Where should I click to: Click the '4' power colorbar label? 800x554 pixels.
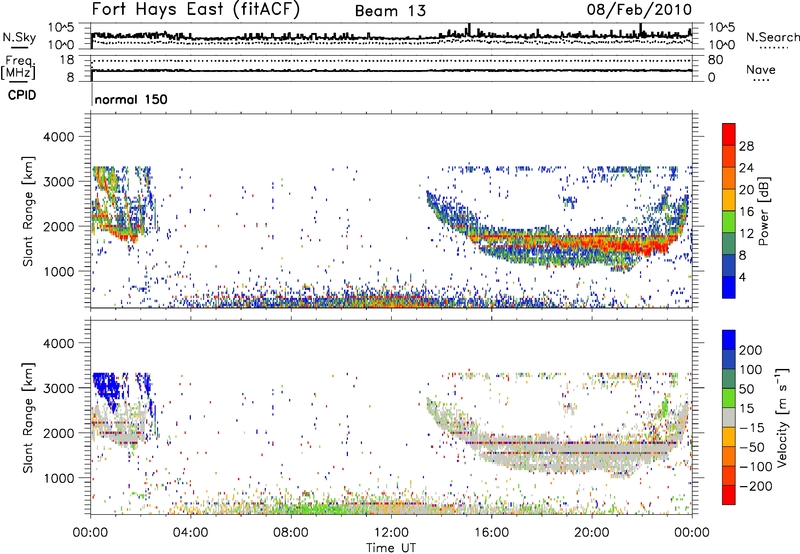click(x=742, y=277)
